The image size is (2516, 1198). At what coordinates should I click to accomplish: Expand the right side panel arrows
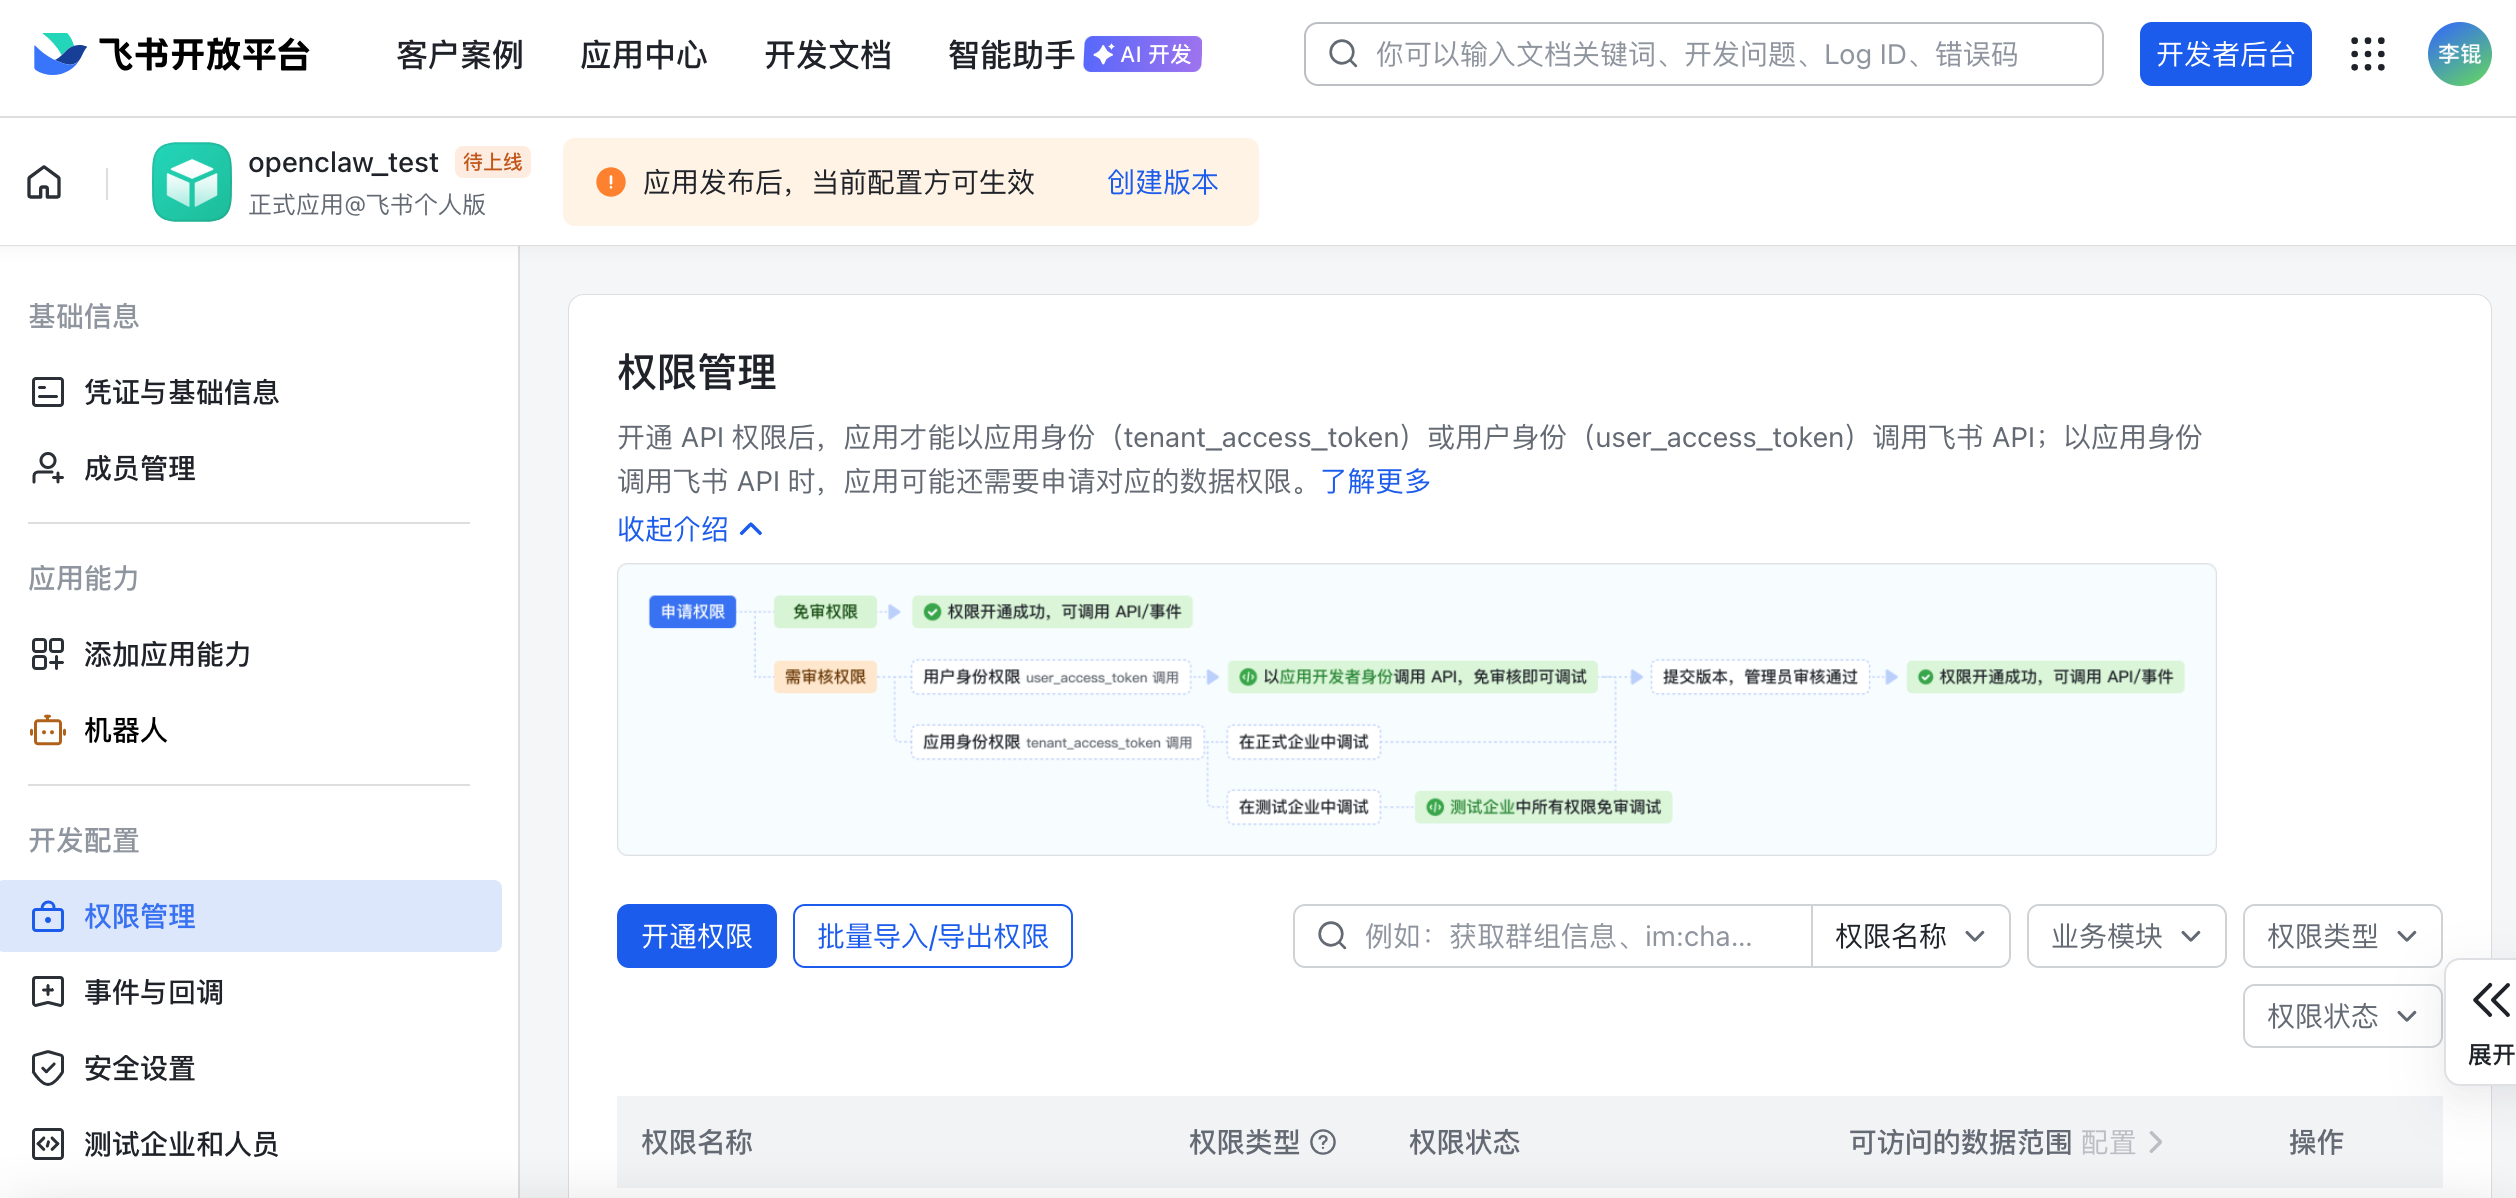[x=2489, y=1000]
